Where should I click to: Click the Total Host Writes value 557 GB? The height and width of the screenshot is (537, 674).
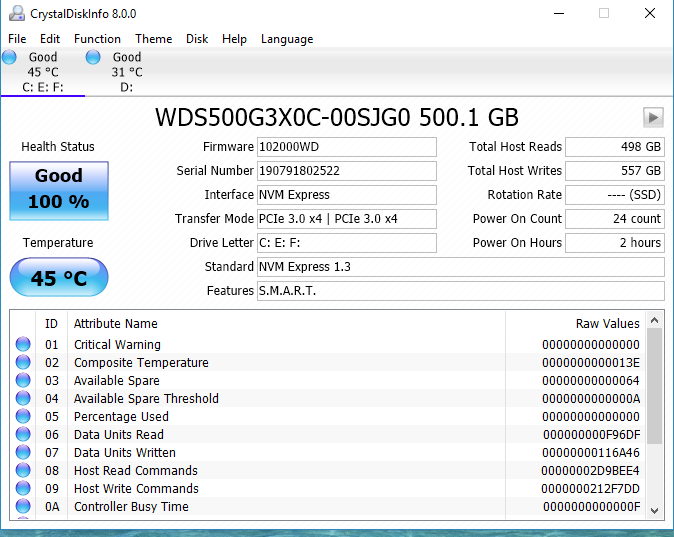coord(615,171)
